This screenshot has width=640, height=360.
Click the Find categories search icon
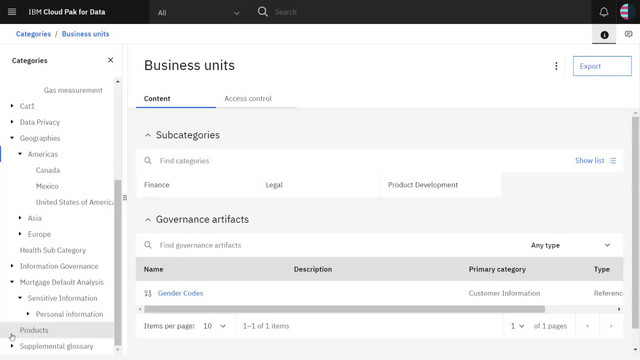coord(148,161)
